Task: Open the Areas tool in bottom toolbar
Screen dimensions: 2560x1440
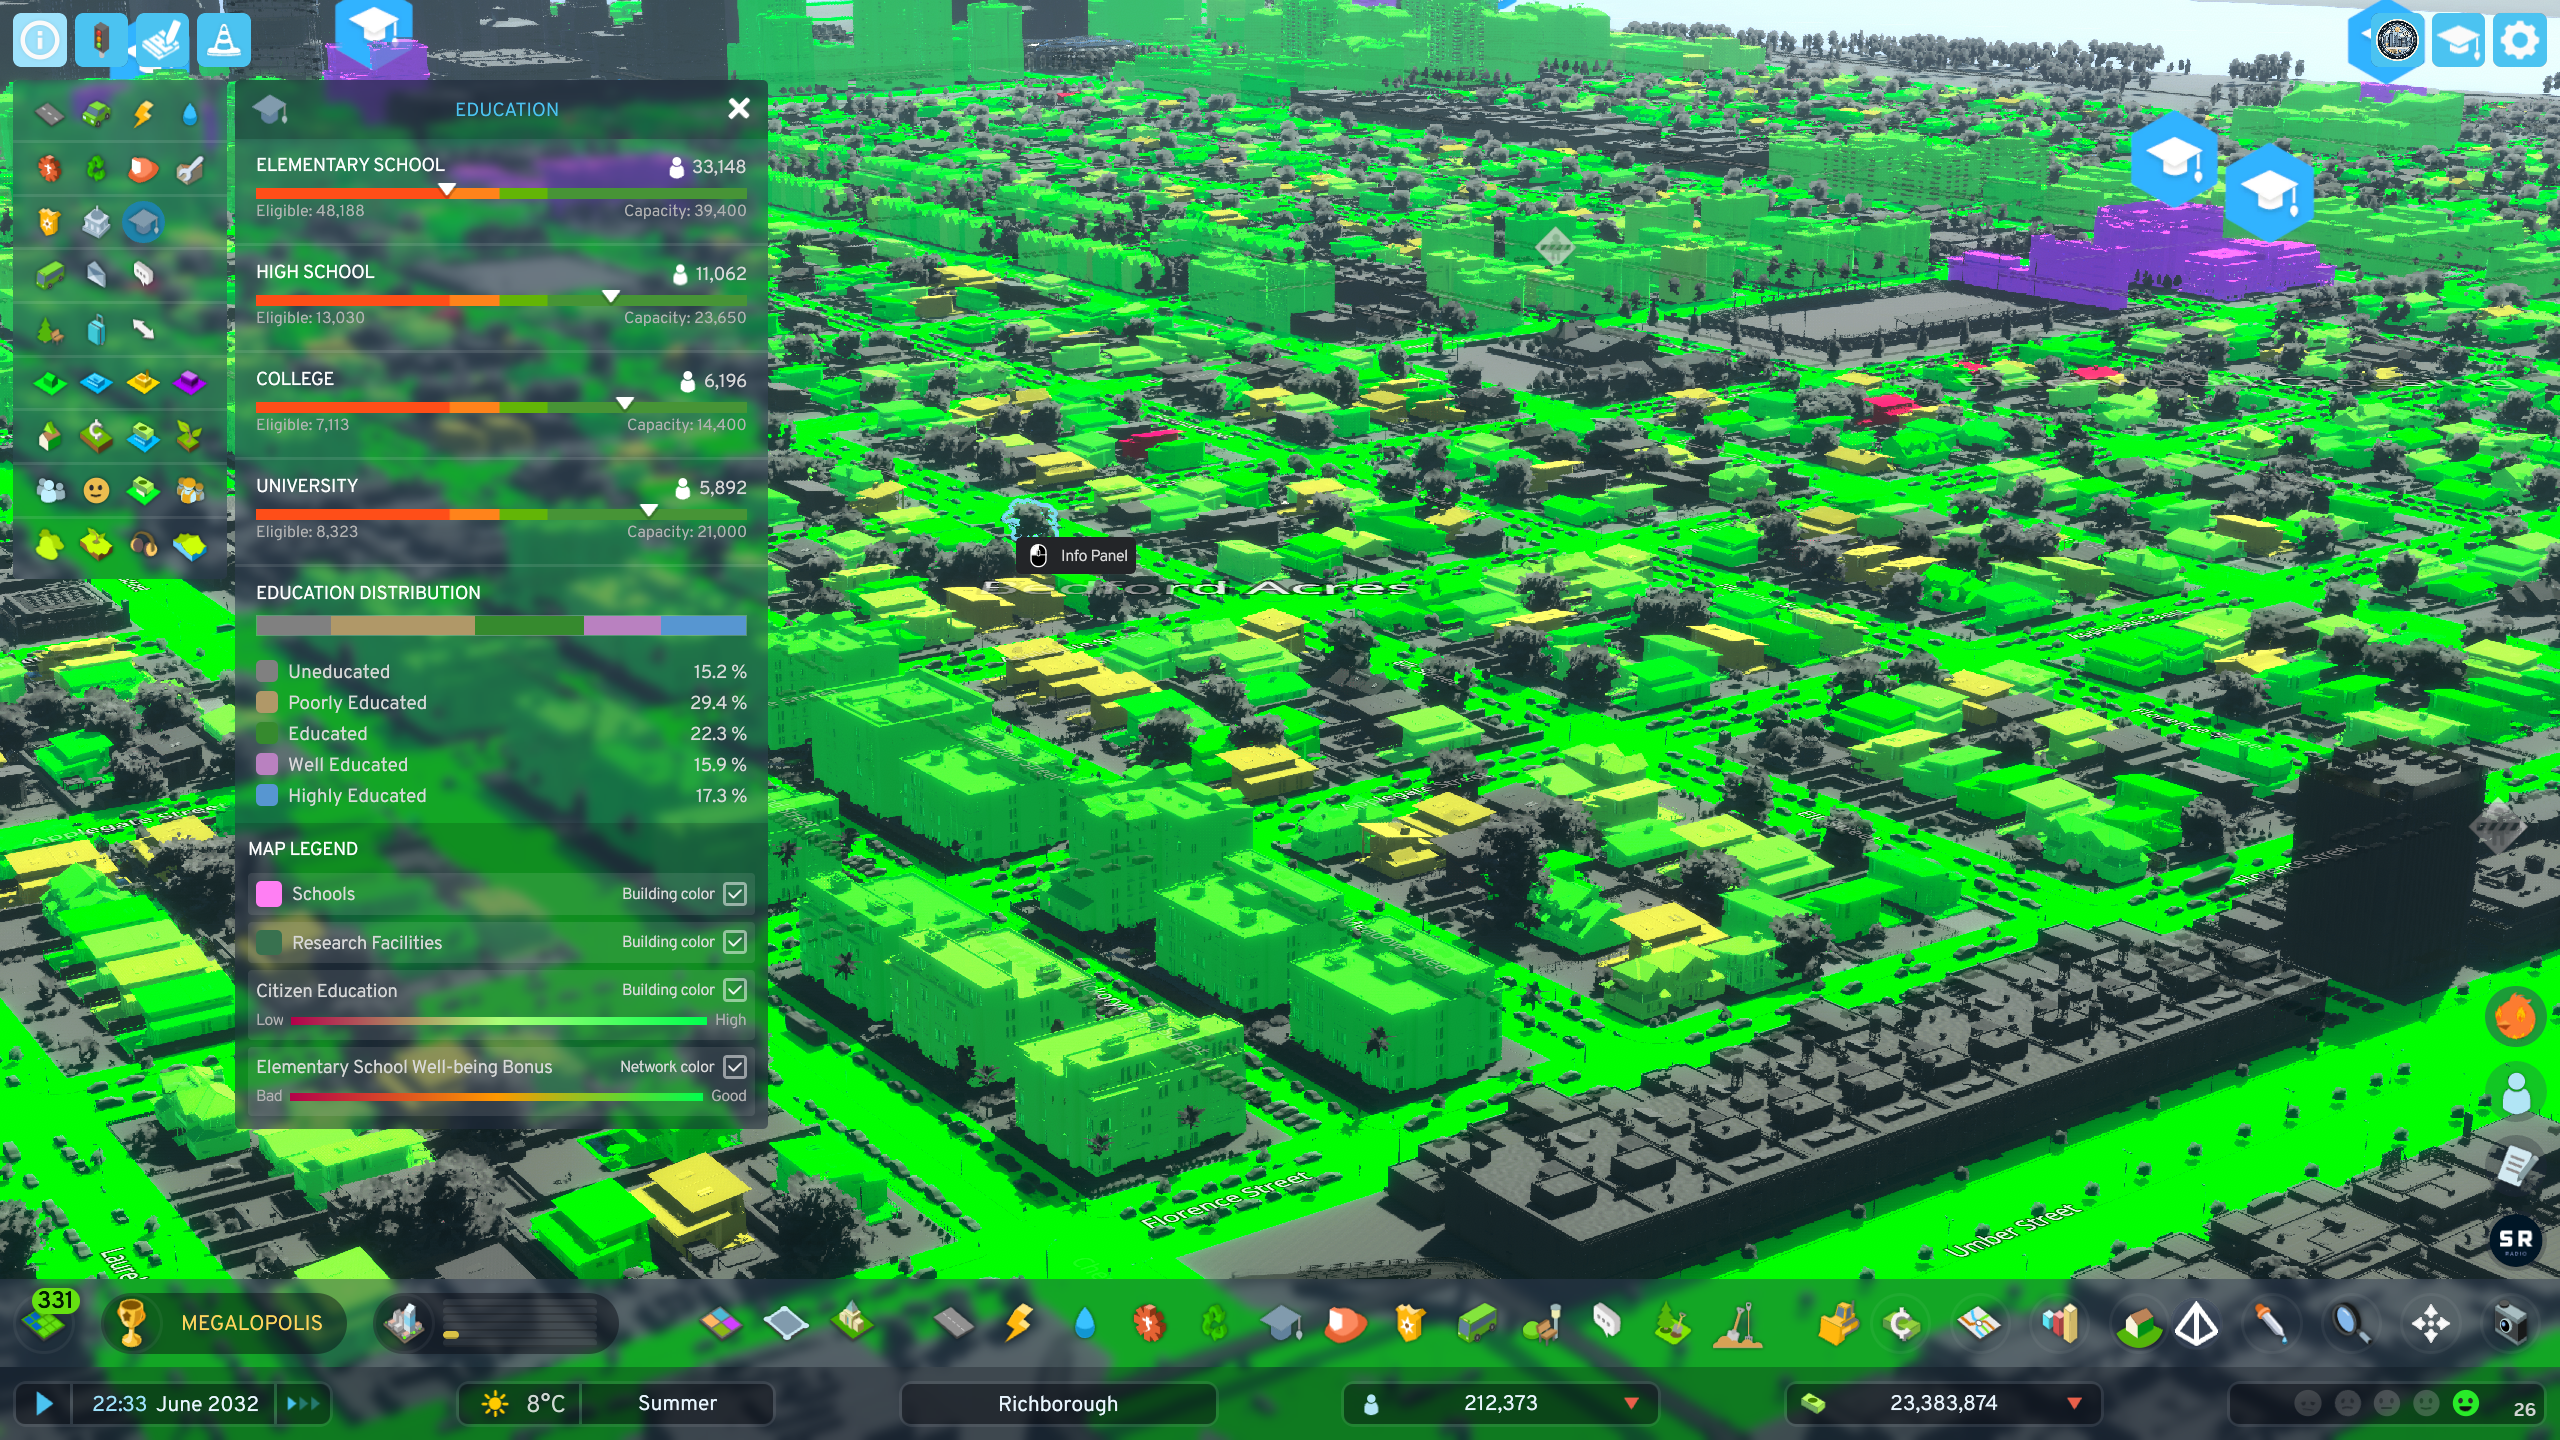Action: click(786, 1323)
